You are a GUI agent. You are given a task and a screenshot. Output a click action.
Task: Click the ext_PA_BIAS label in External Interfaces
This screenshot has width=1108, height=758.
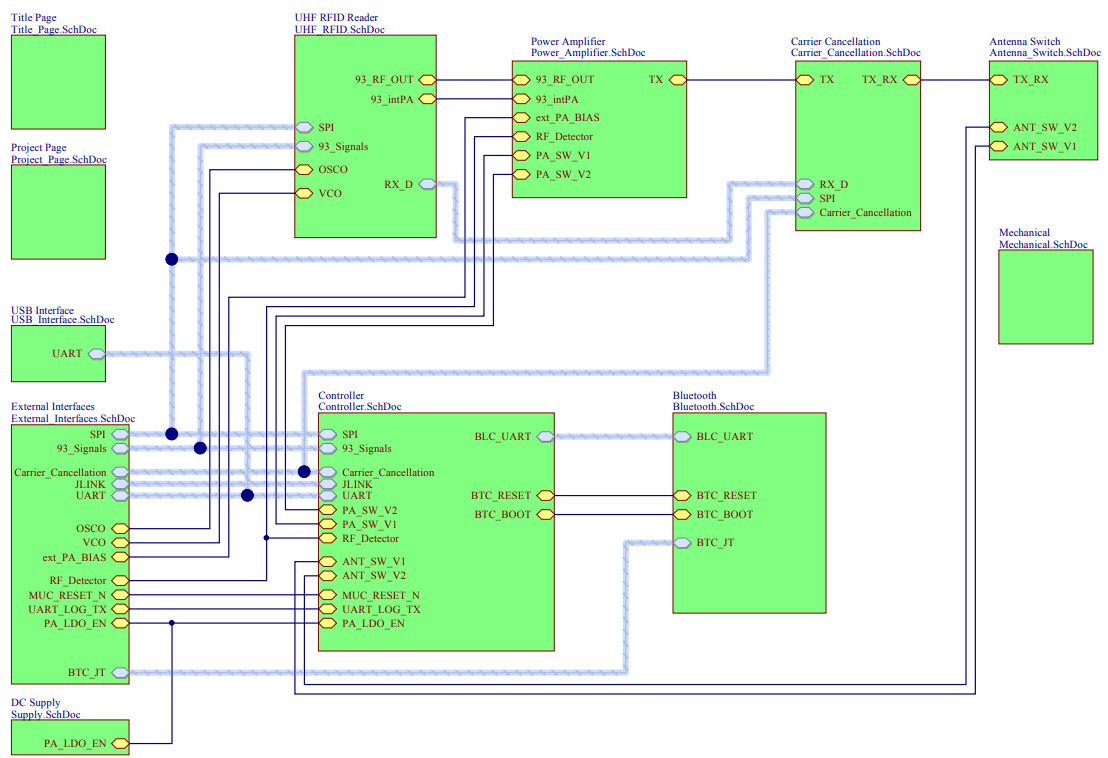point(74,557)
